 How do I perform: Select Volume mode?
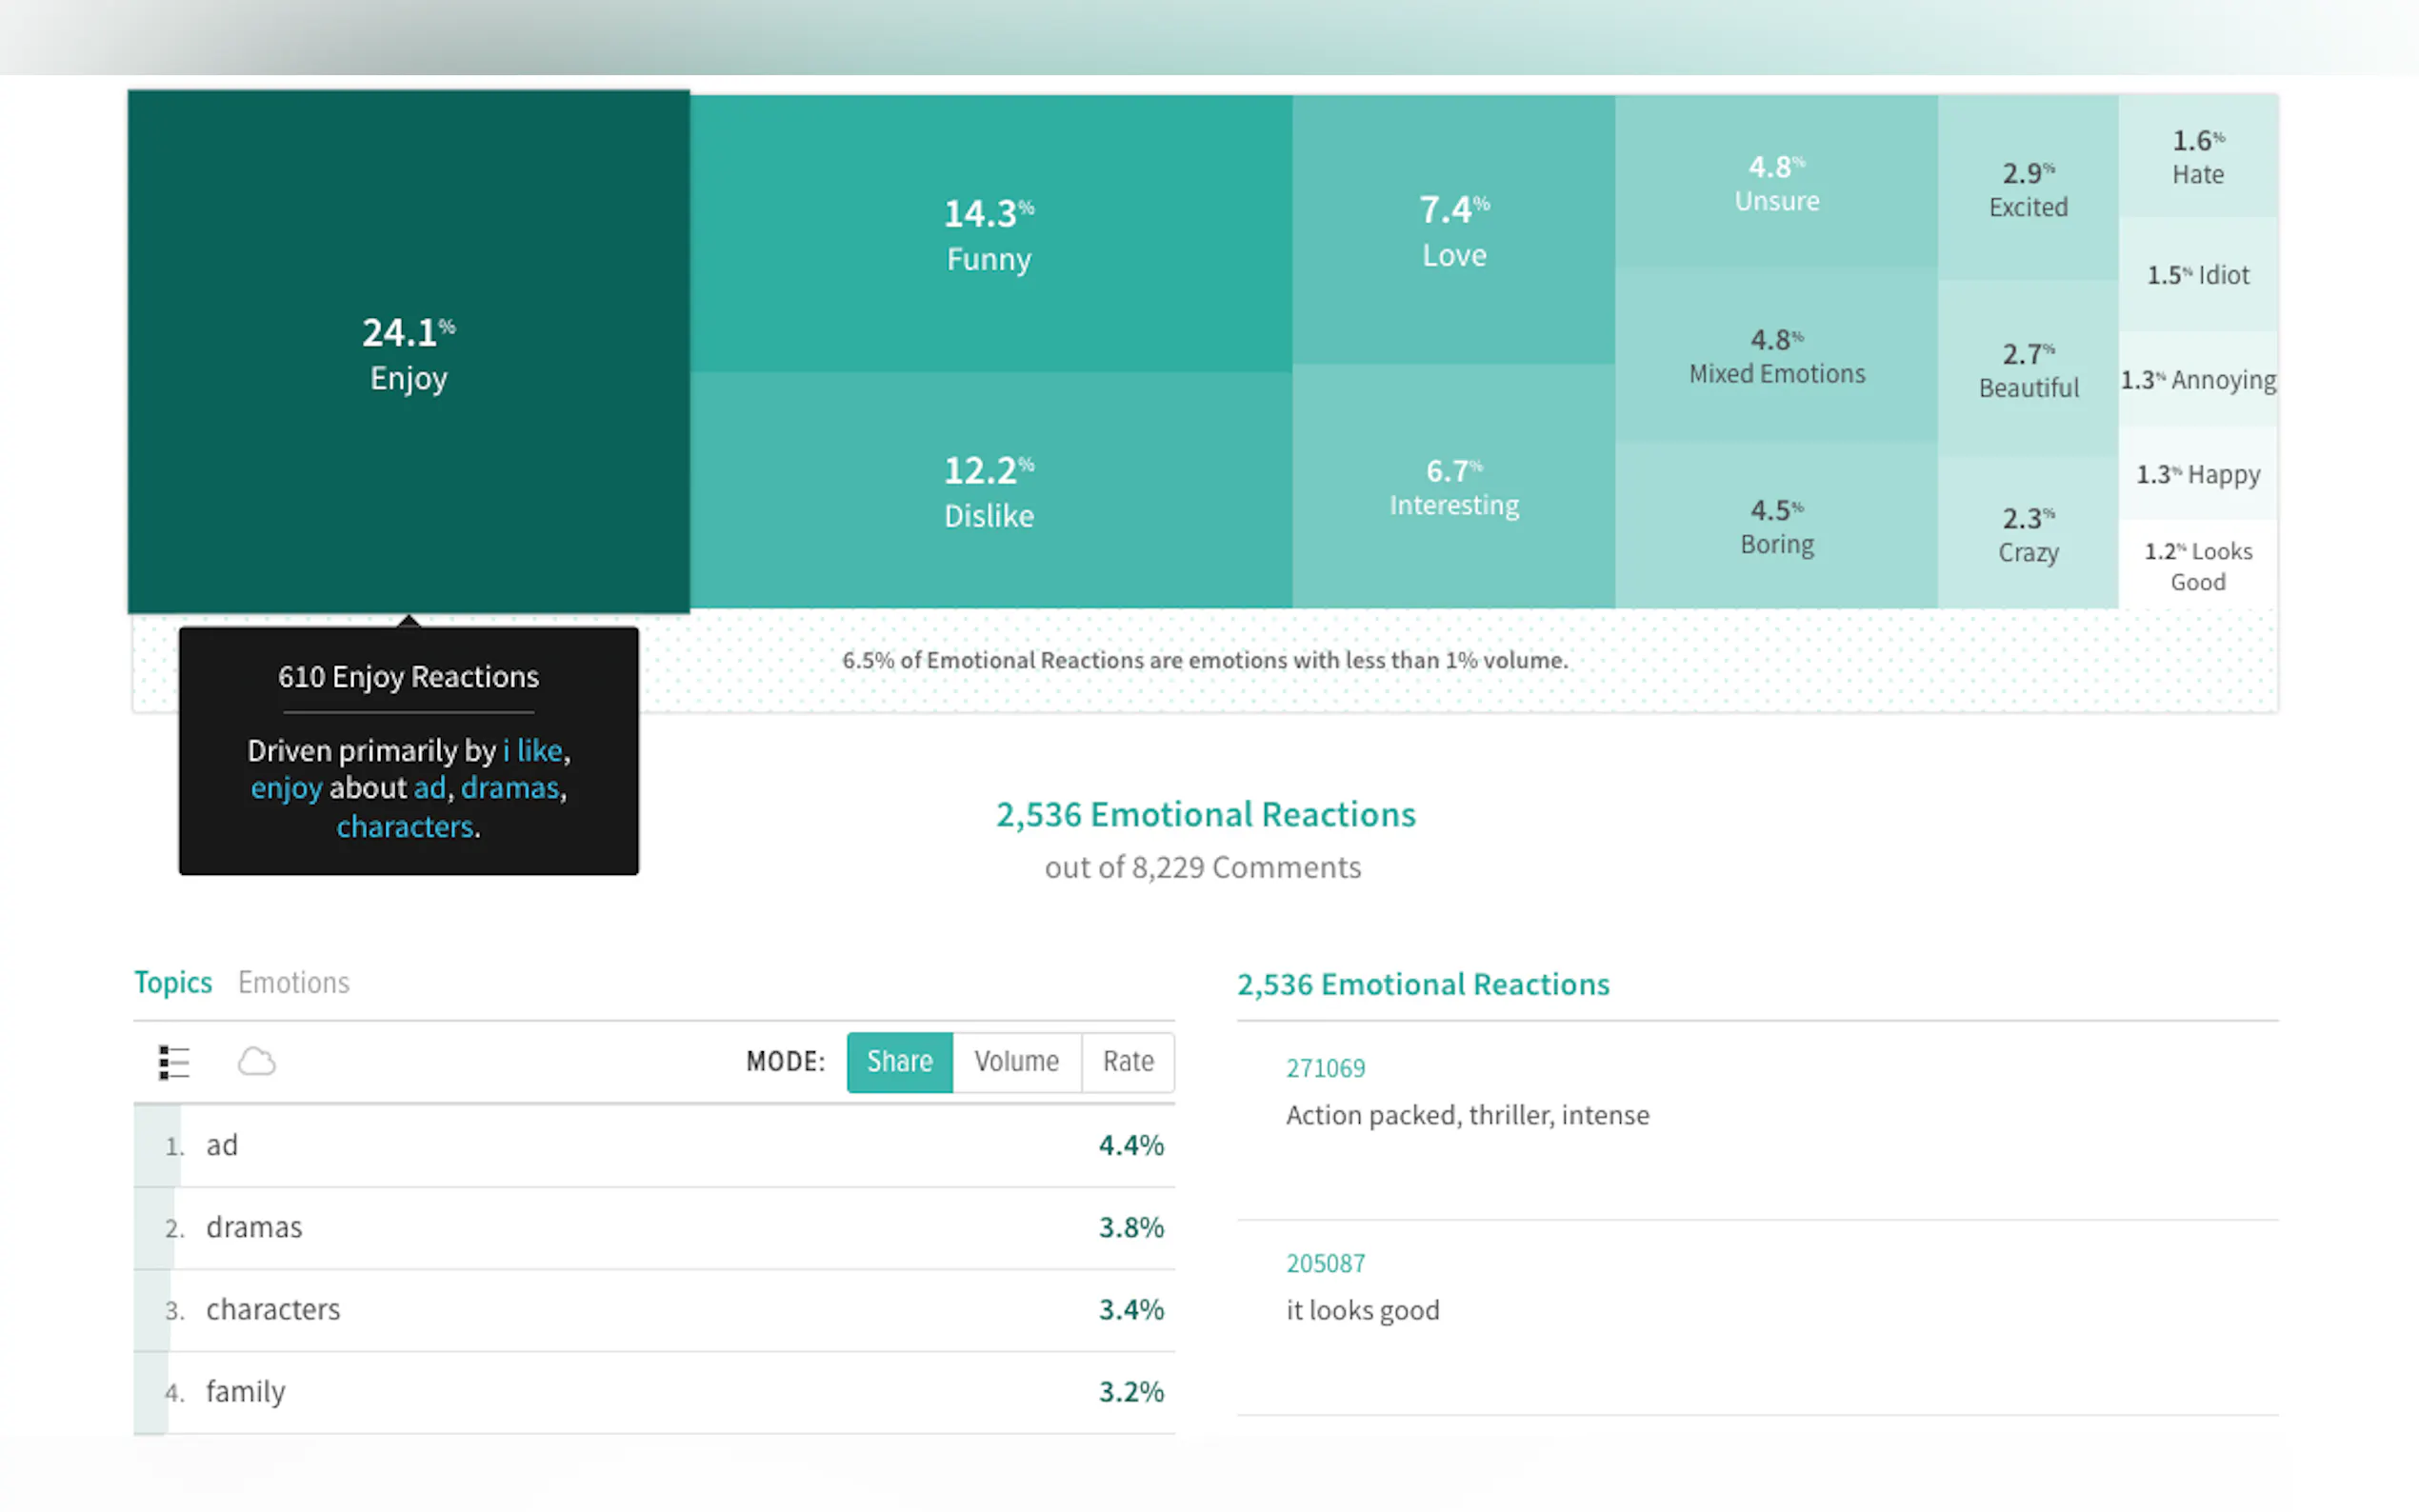tap(1015, 1061)
